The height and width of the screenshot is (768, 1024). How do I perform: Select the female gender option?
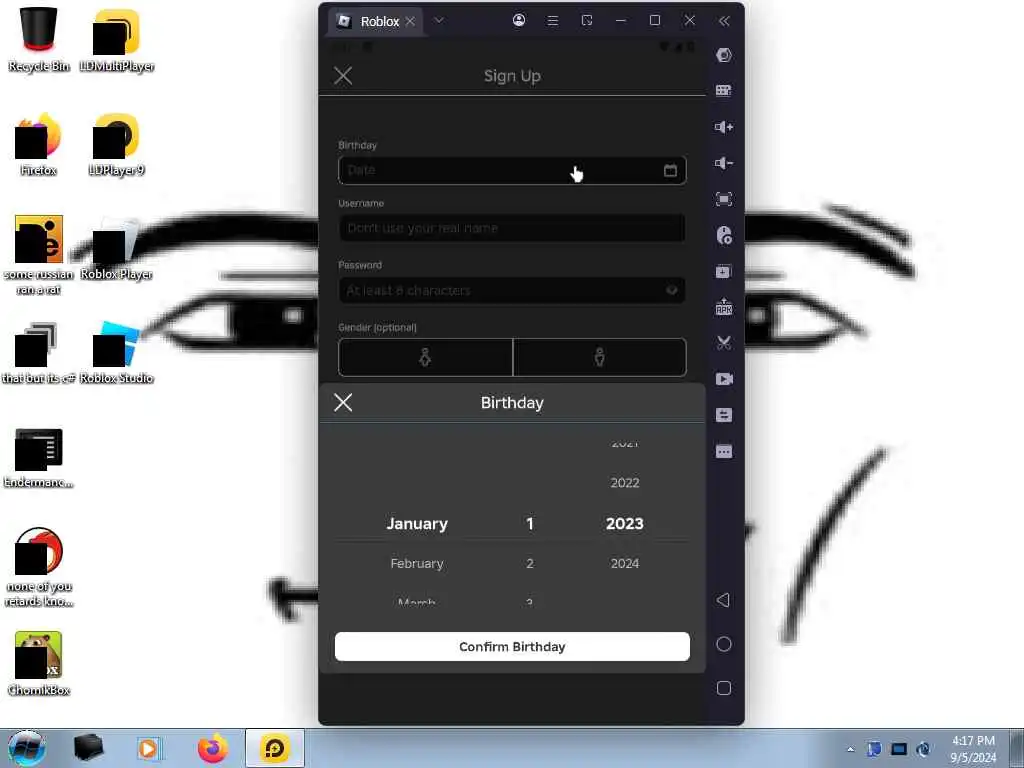pos(425,357)
